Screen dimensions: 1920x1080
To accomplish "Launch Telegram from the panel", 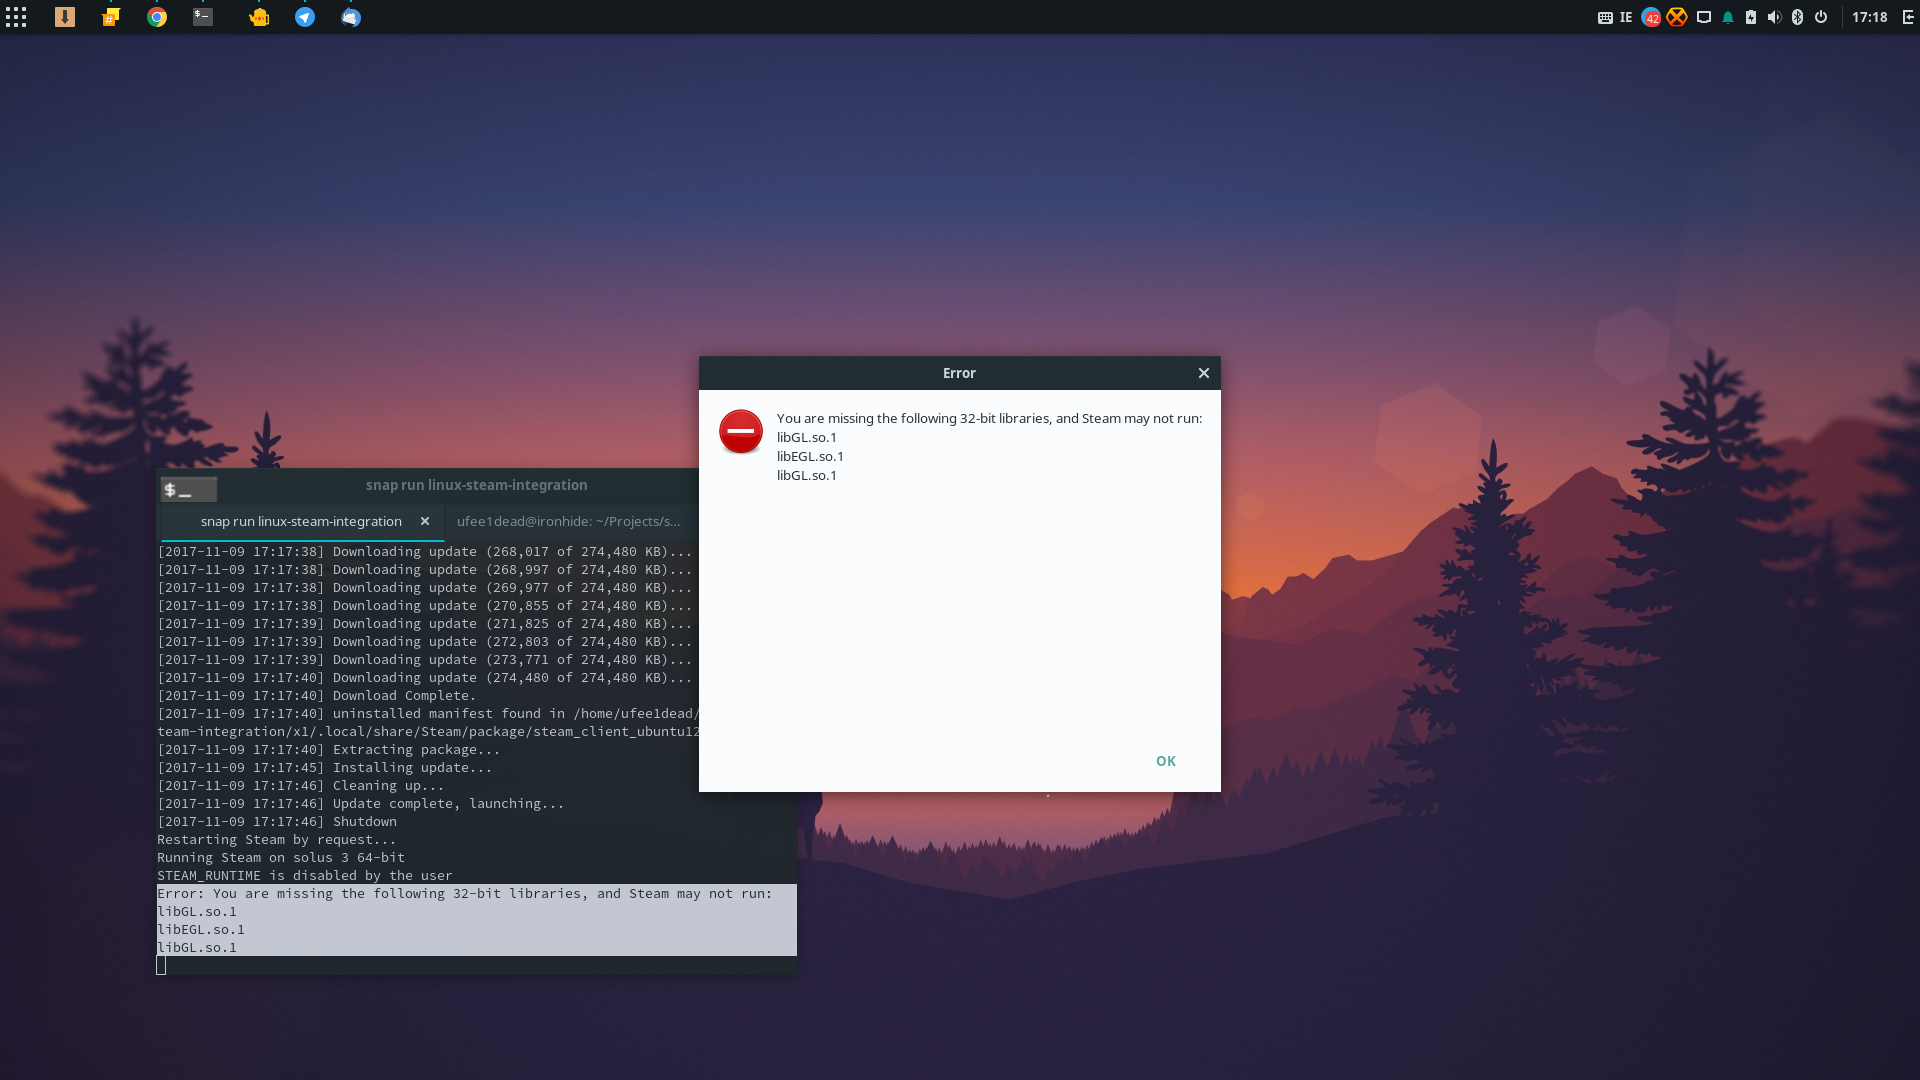I will [305, 17].
